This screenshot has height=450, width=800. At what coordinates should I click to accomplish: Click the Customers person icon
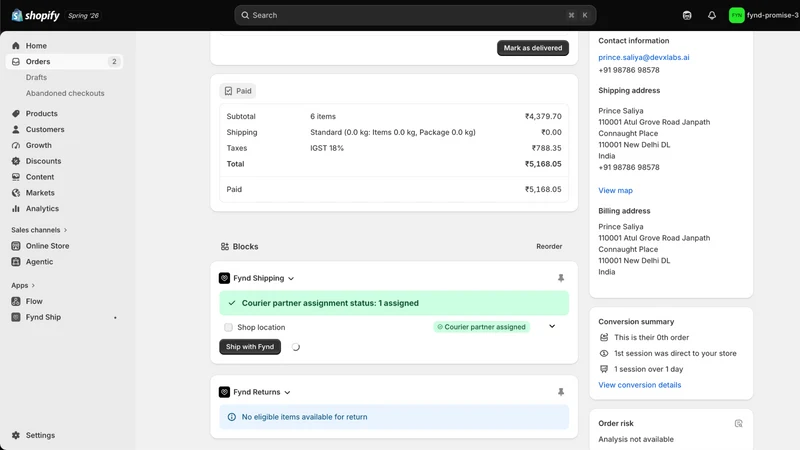pyautogui.click(x=16, y=129)
